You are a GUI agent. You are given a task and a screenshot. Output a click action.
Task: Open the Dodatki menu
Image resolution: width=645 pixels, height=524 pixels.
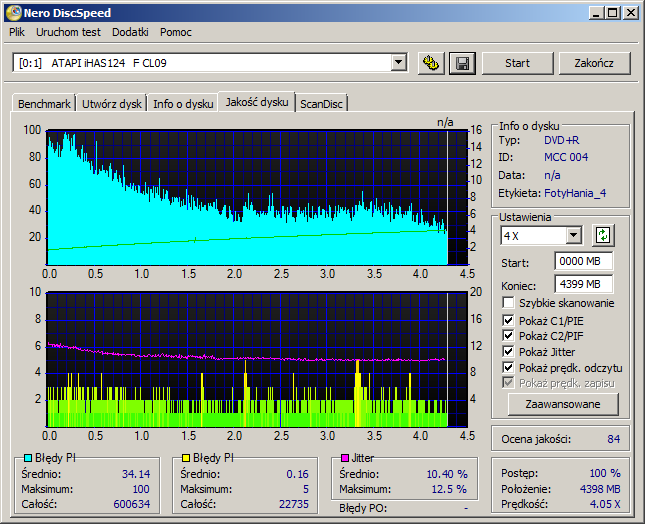pyautogui.click(x=130, y=32)
